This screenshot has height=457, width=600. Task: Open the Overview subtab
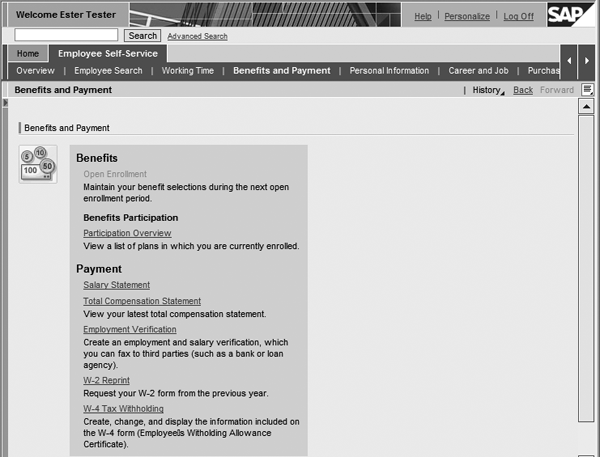click(x=36, y=71)
